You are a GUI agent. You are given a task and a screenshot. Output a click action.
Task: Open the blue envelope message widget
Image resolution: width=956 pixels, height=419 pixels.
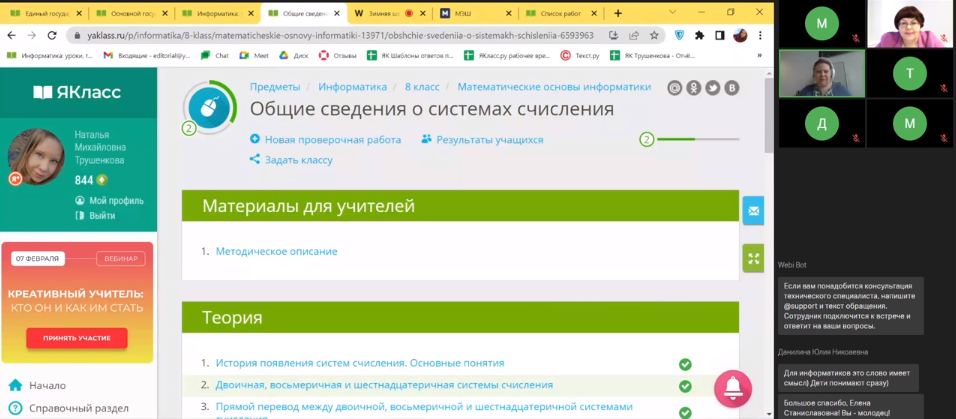(x=753, y=211)
